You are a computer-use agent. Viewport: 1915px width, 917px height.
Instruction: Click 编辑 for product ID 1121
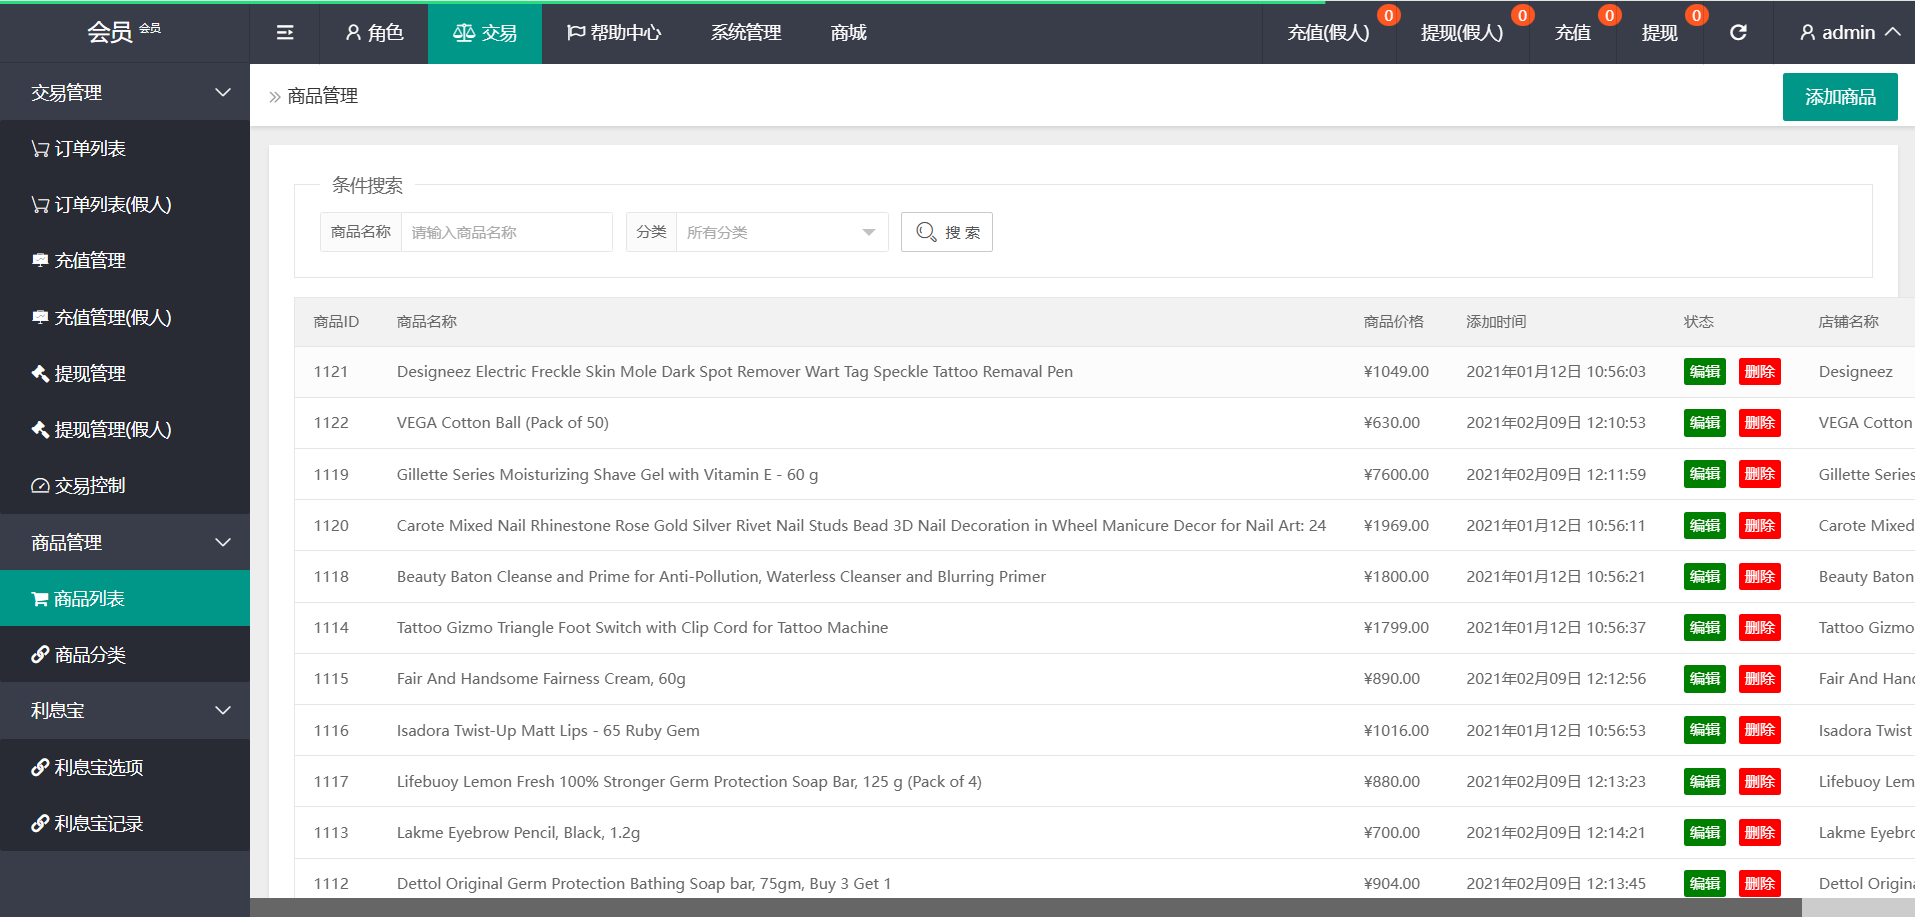(x=1704, y=372)
